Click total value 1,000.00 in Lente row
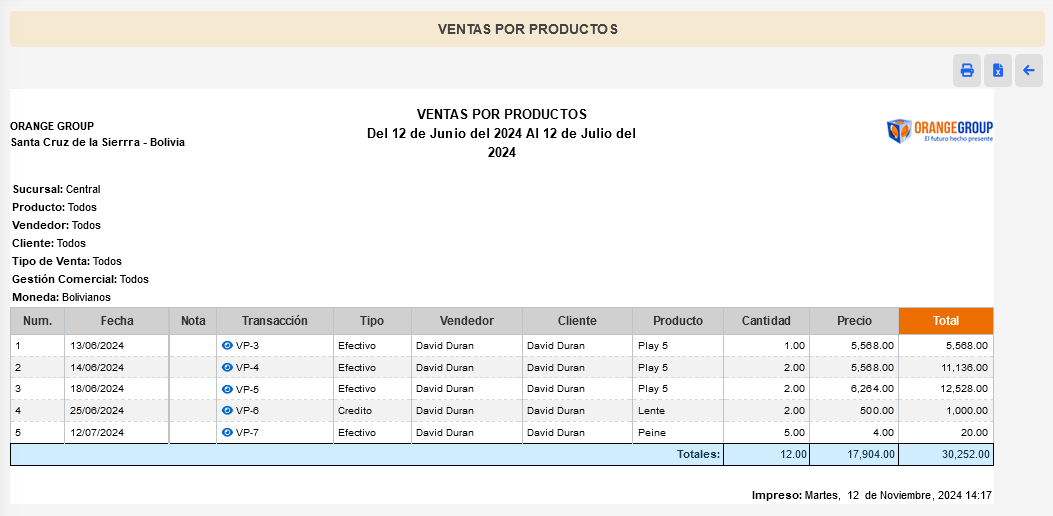This screenshot has height=516, width=1053. [968, 410]
